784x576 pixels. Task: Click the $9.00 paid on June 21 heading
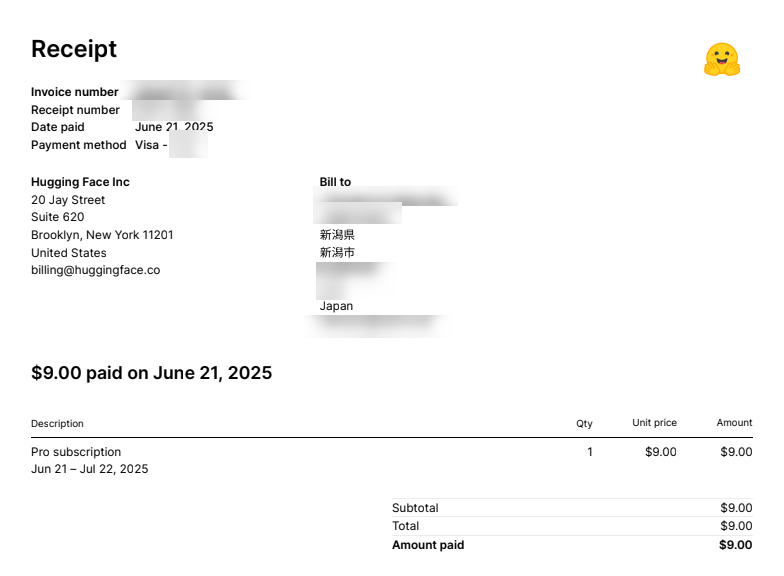tap(151, 373)
